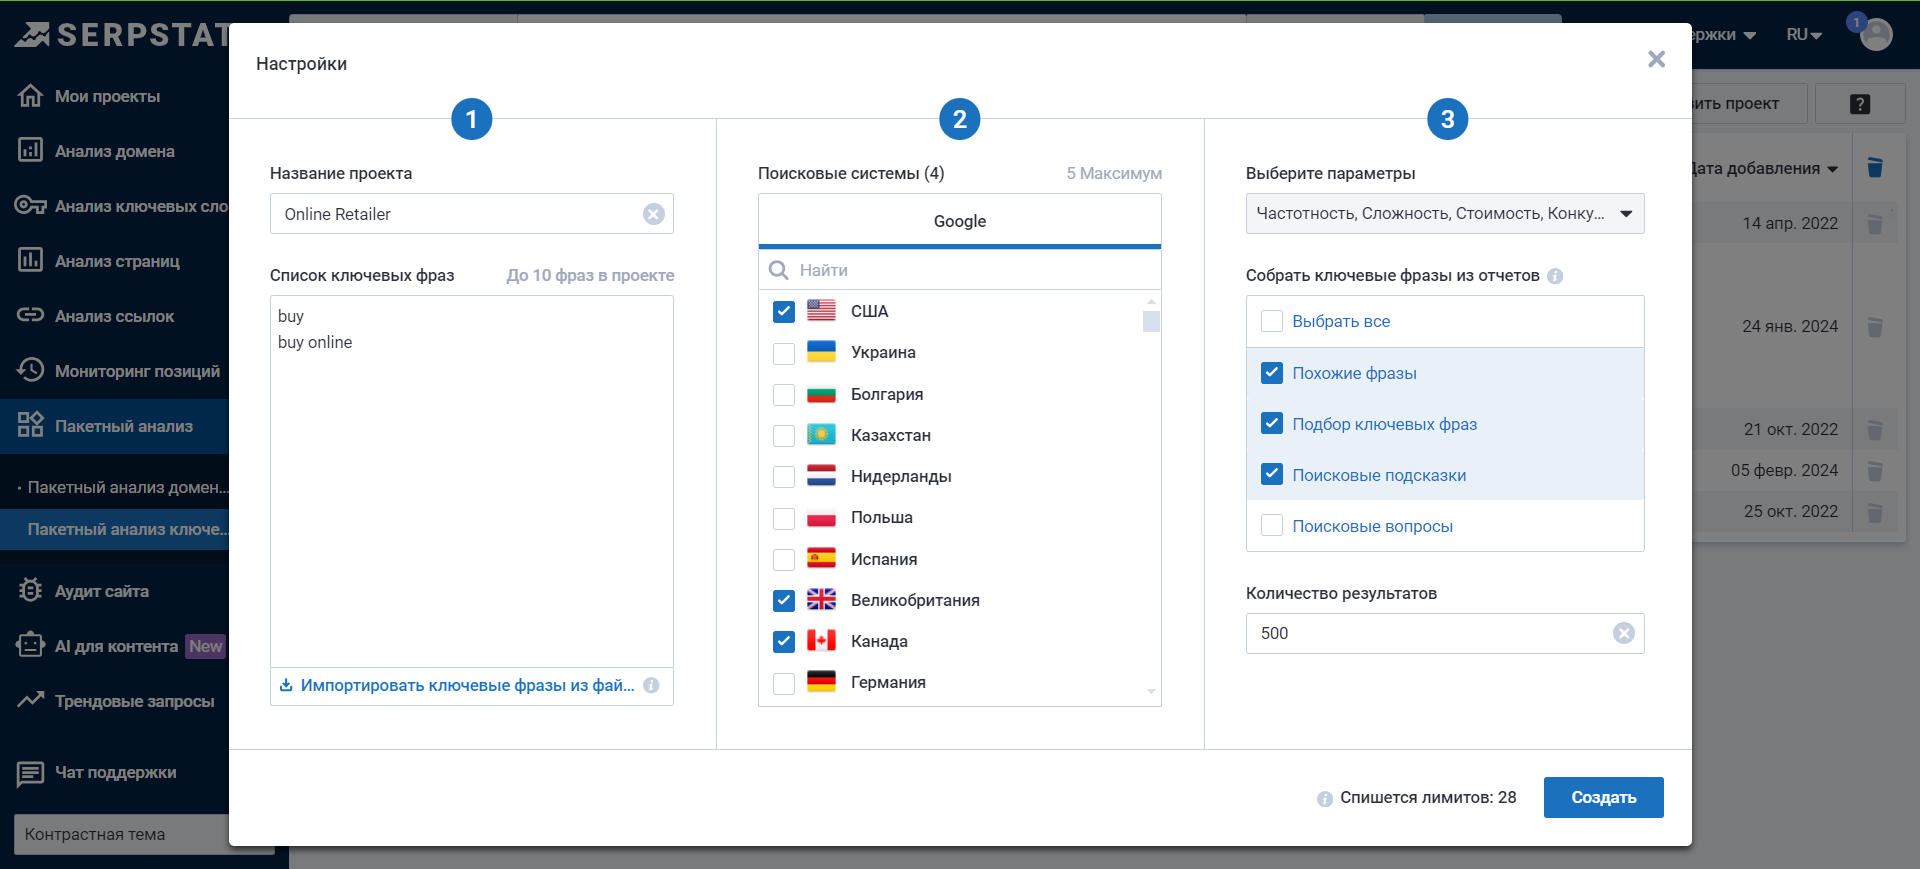Clear the results count value
The image size is (1920, 869).
point(1623,633)
